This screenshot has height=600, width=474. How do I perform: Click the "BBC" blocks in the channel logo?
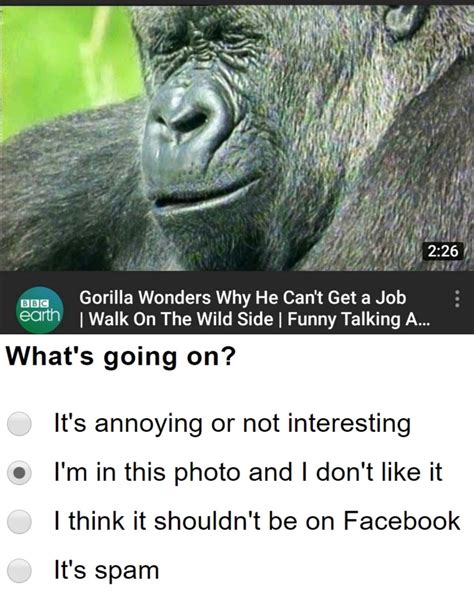34,304
